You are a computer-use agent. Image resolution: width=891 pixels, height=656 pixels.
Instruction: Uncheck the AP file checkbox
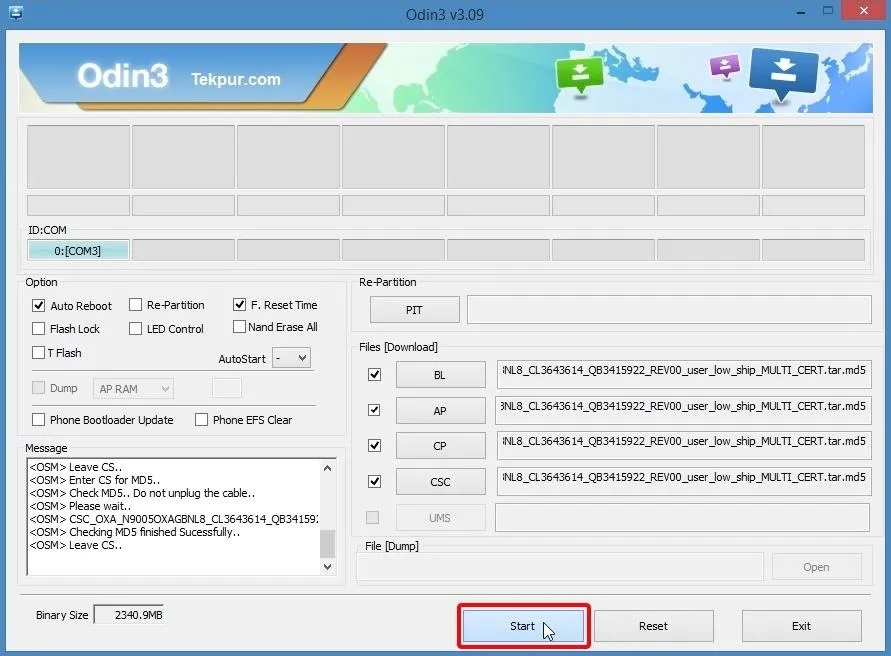(x=374, y=410)
